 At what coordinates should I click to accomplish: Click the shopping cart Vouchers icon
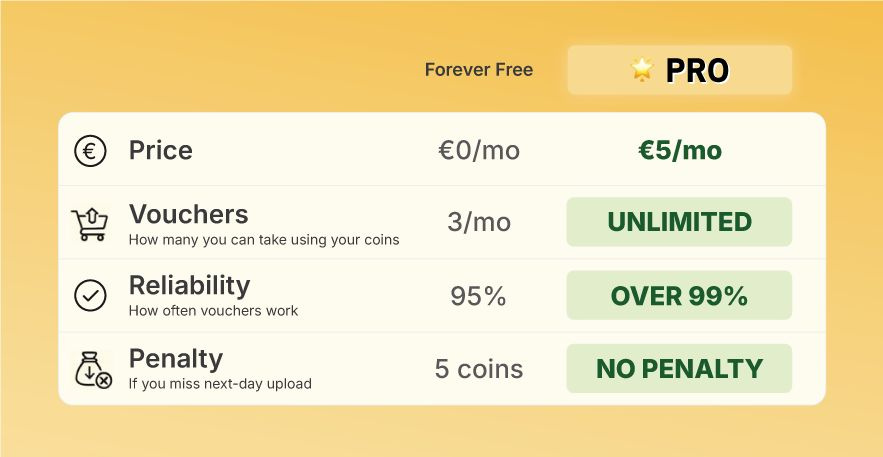pos(90,223)
